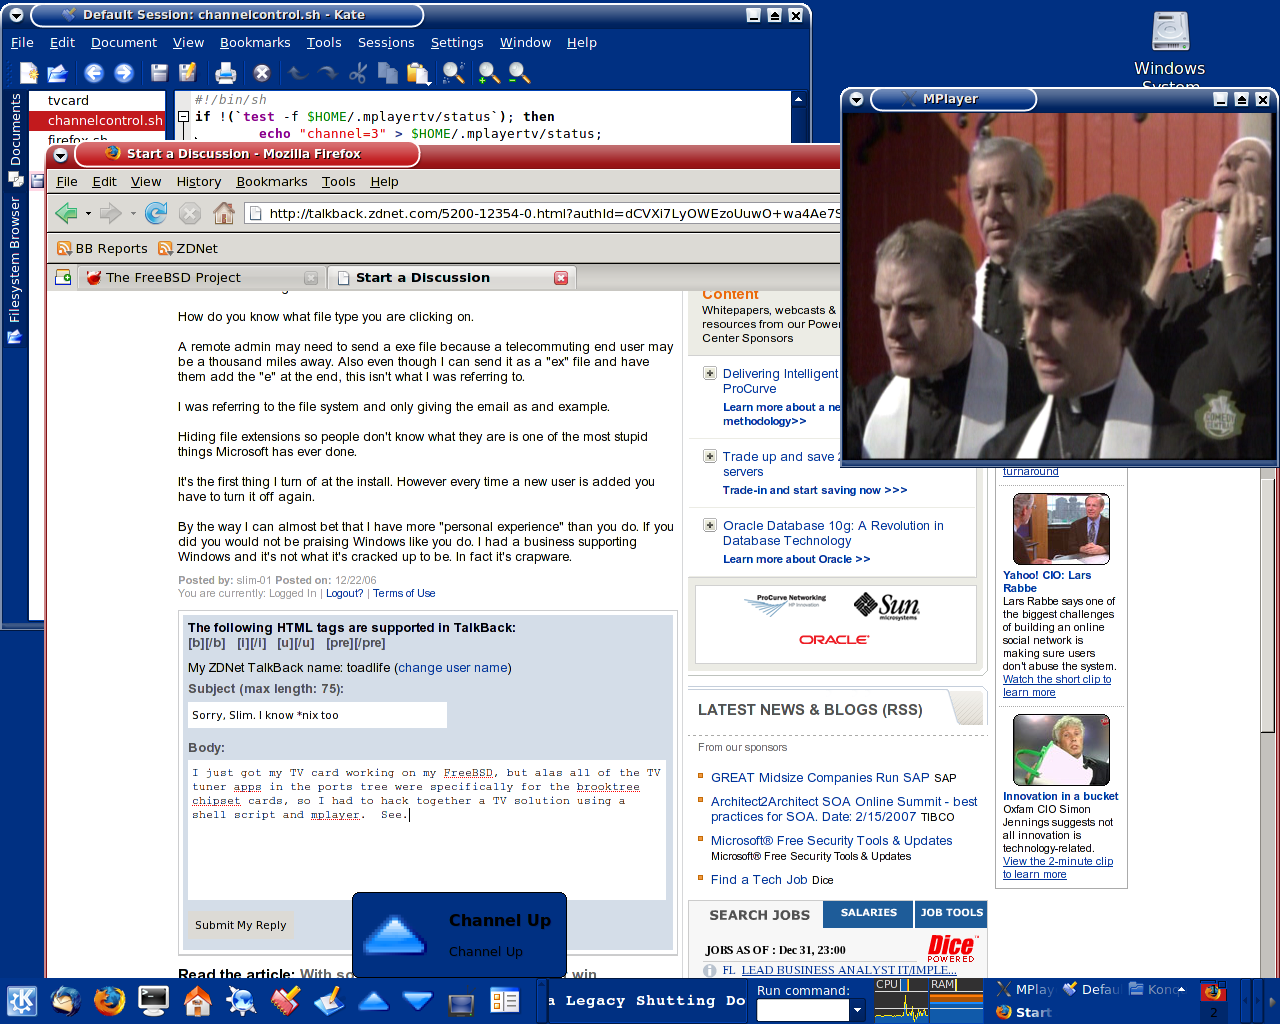The image size is (1280, 1024).
Task: Click the Subject text input field
Action: [317, 715]
